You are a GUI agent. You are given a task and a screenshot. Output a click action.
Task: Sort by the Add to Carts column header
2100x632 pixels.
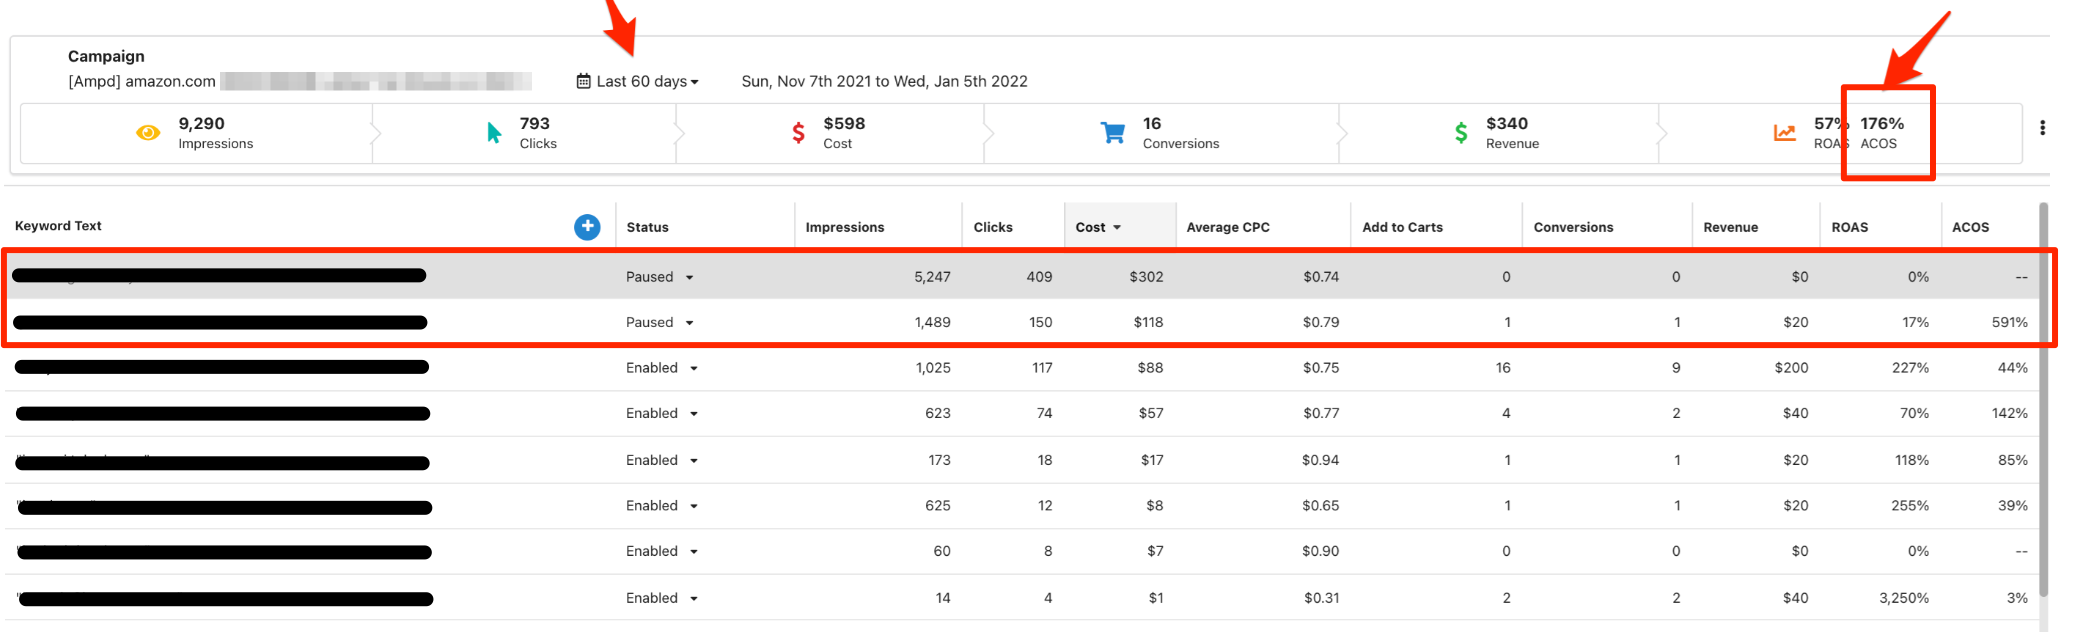[x=1402, y=227]
